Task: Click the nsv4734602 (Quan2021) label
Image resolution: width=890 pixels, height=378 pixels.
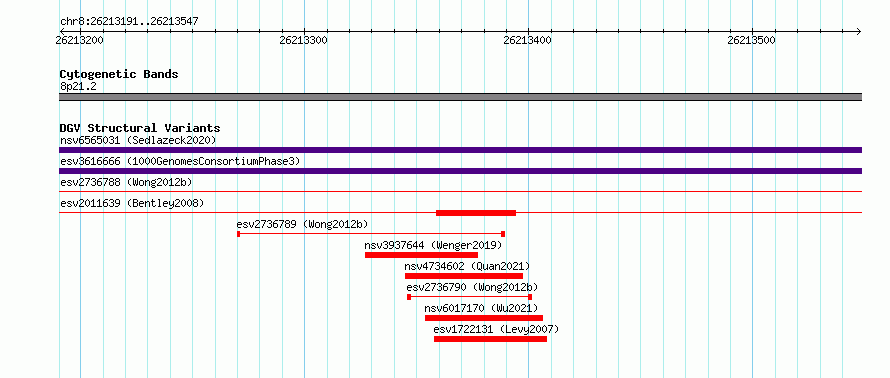Action: pos(467,266)
